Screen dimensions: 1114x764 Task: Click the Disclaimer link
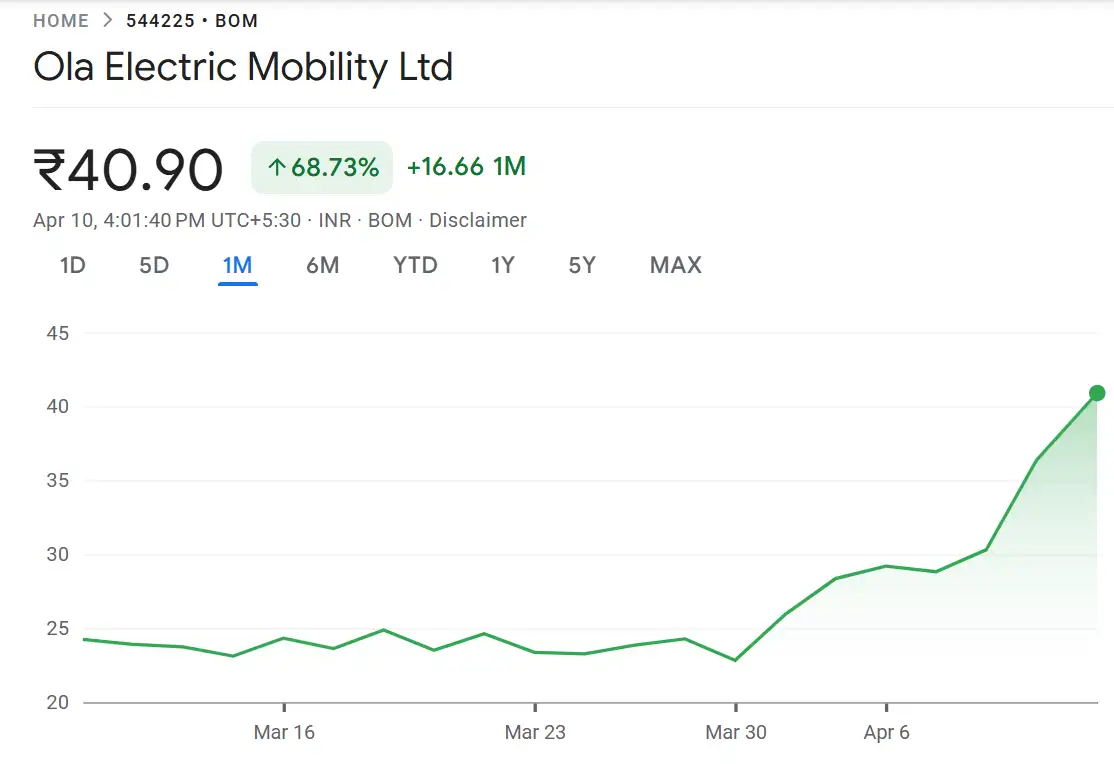478,220
